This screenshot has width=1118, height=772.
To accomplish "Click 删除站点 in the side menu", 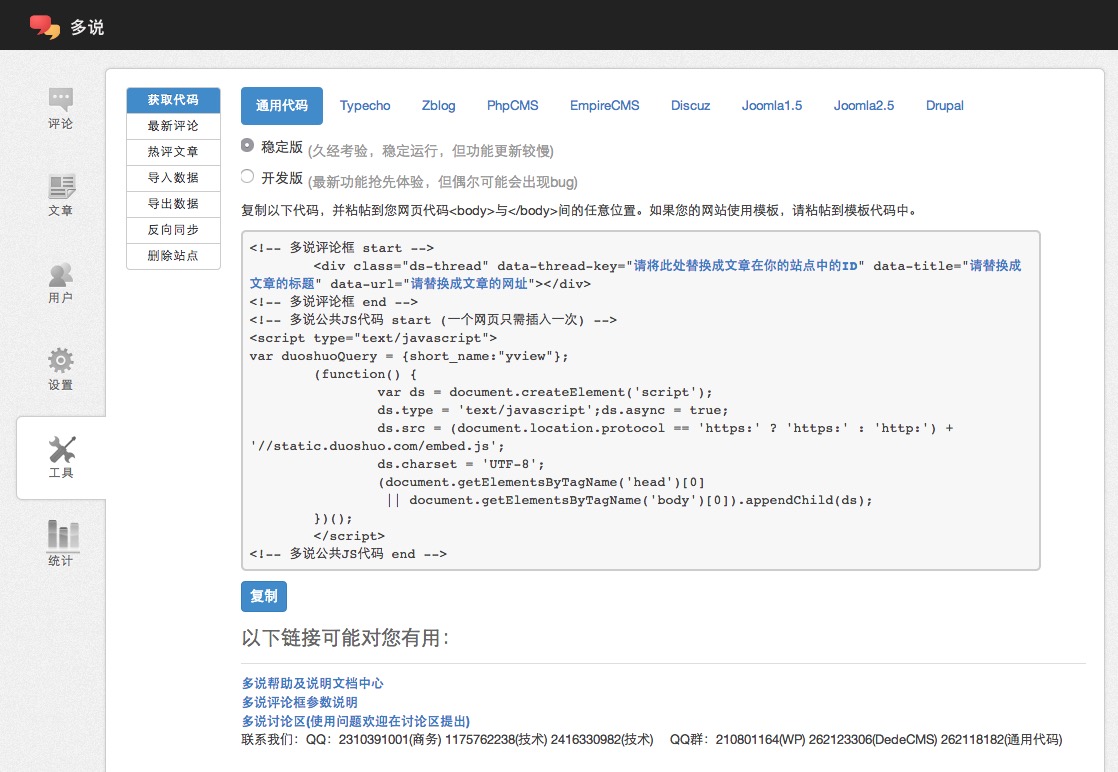I will (173, 256).
